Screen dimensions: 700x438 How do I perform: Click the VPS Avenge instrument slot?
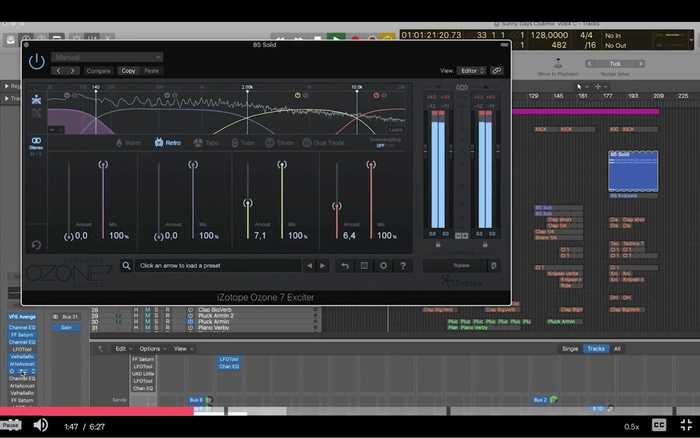click(22, 317)
